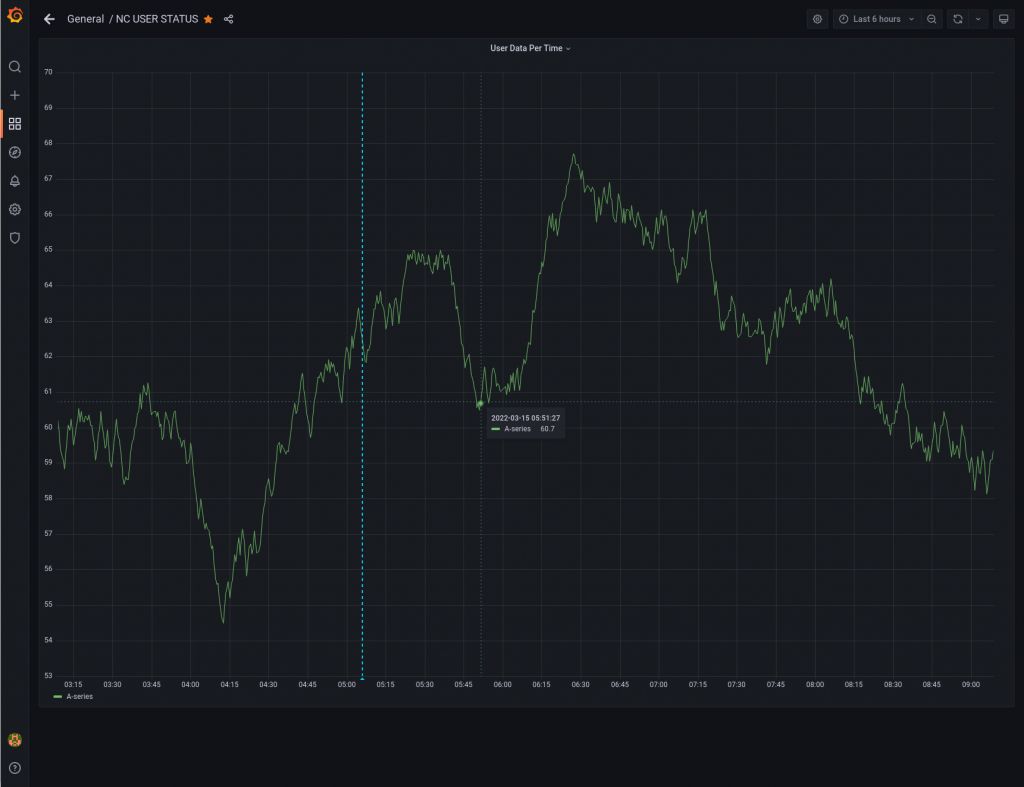The image size is (1024, 787).
Task: Select the Explore compass icon
Action: pos(14,152)
